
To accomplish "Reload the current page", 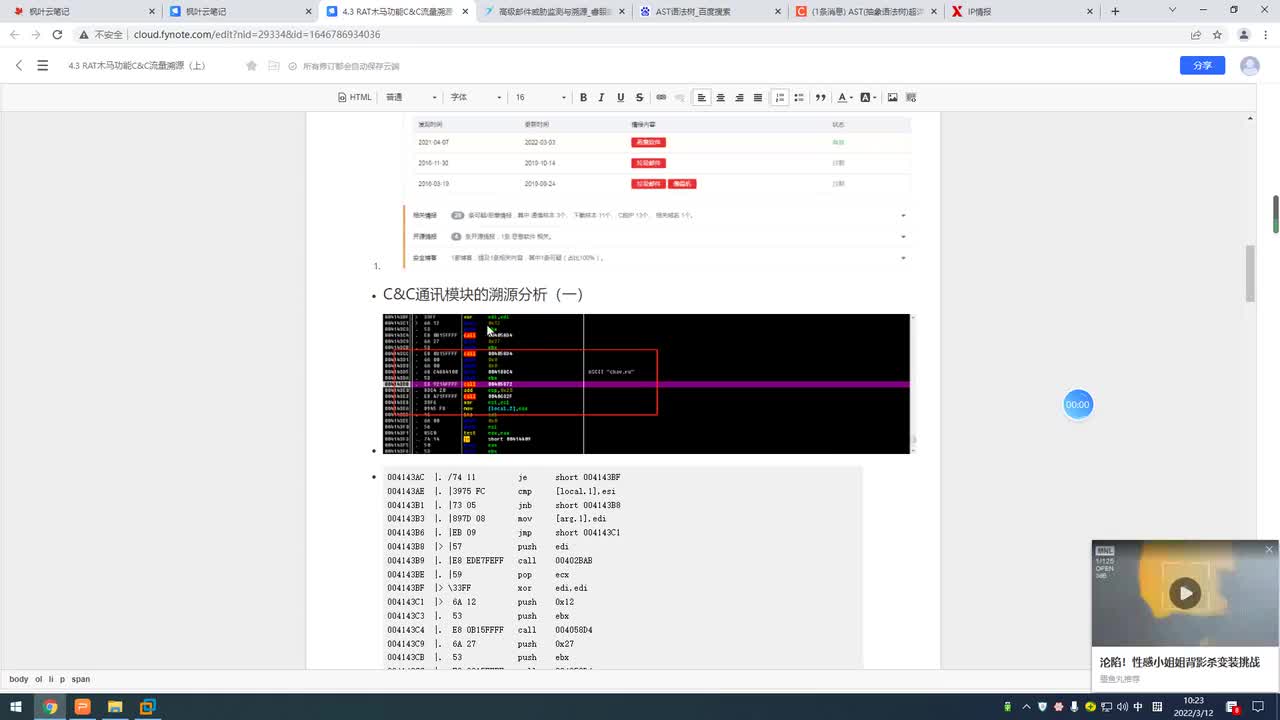I will coord(57,34).
